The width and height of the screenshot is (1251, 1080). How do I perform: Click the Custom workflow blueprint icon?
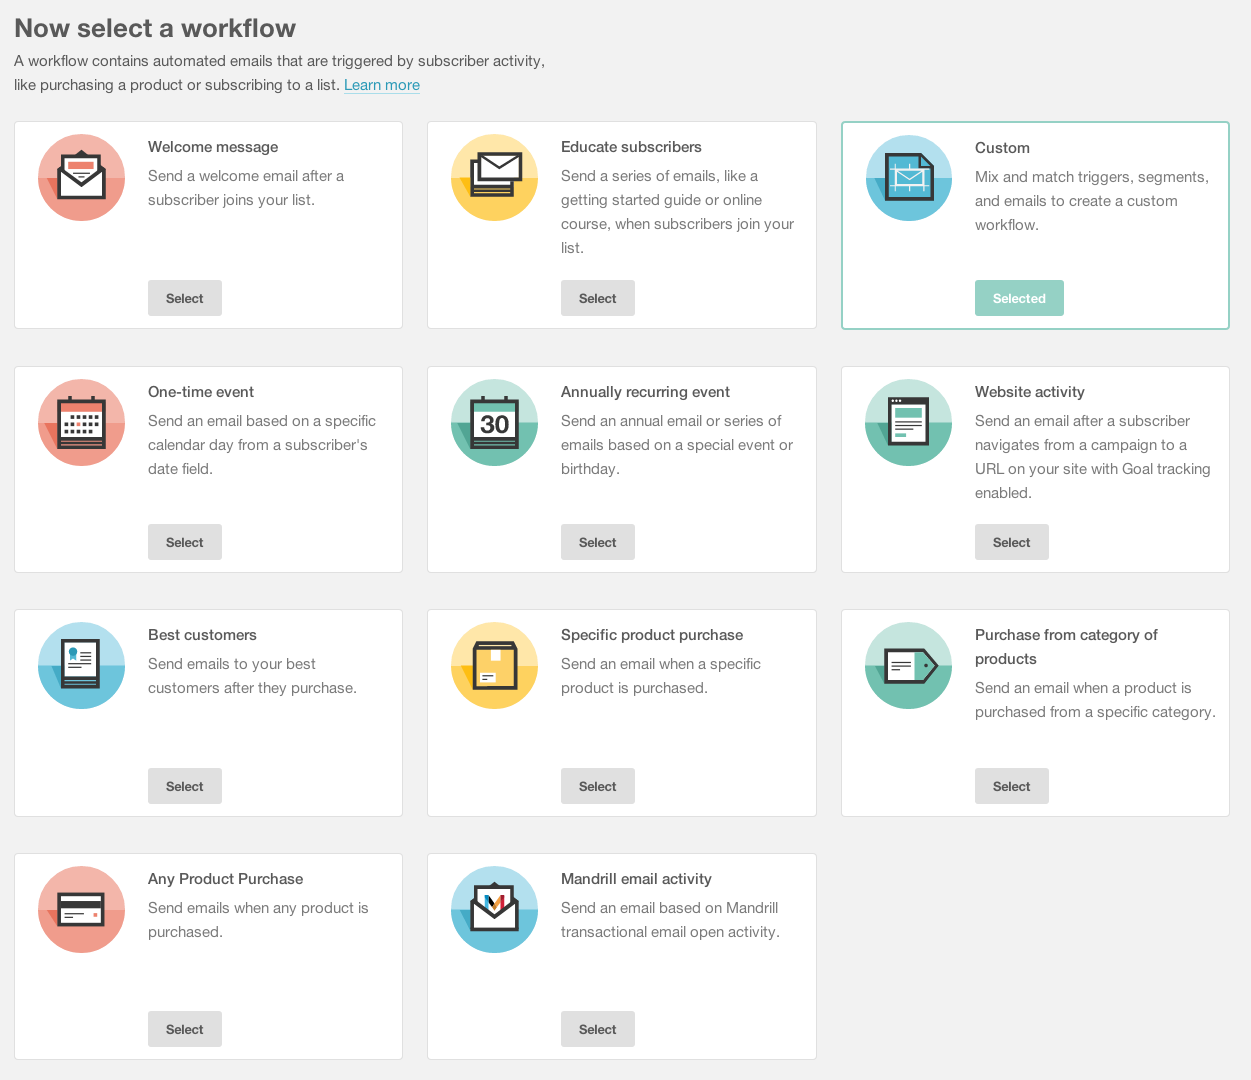click(x=908, y=179)
